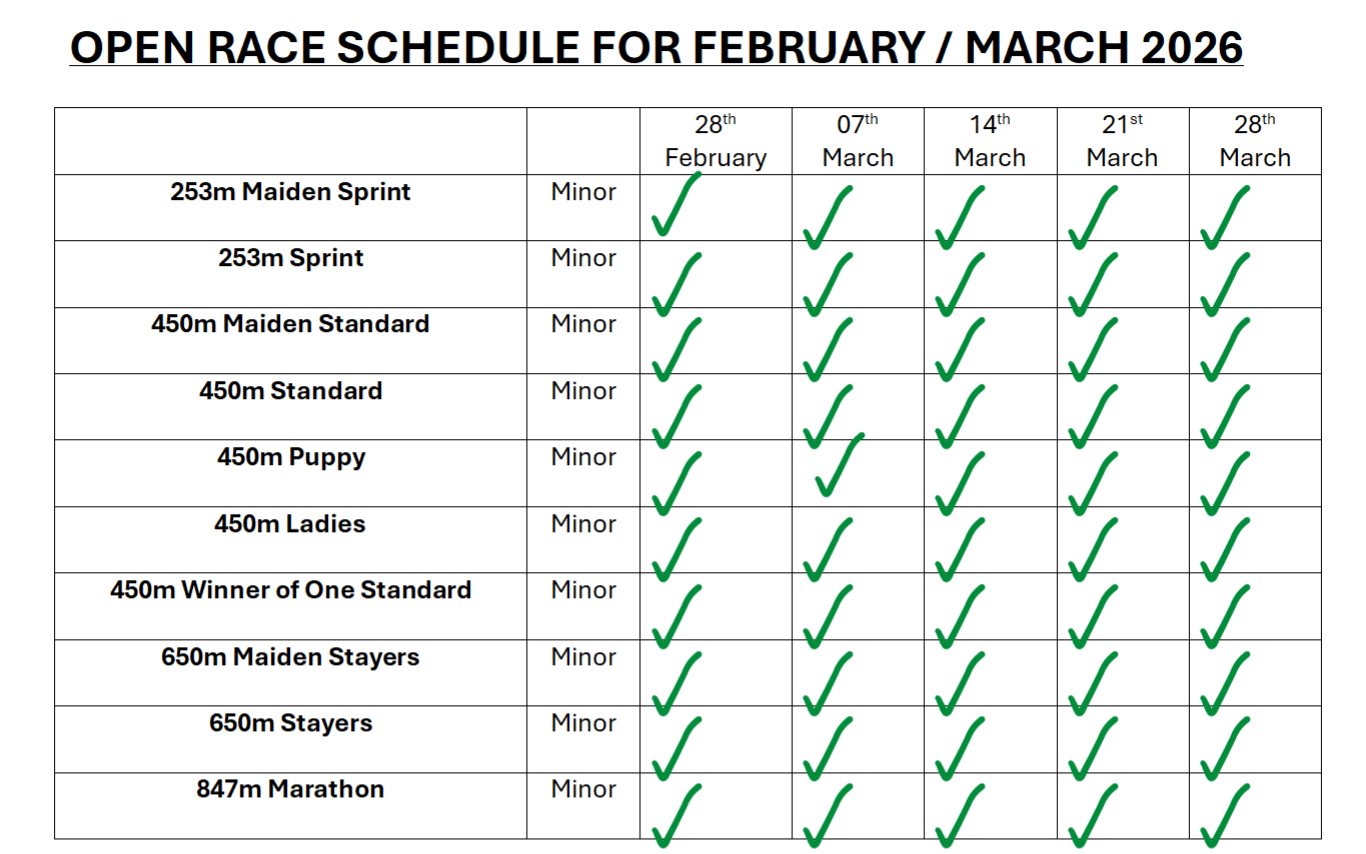1366x854 pixels.
Task: Select the 07th March column header
Action: point(857,142)
